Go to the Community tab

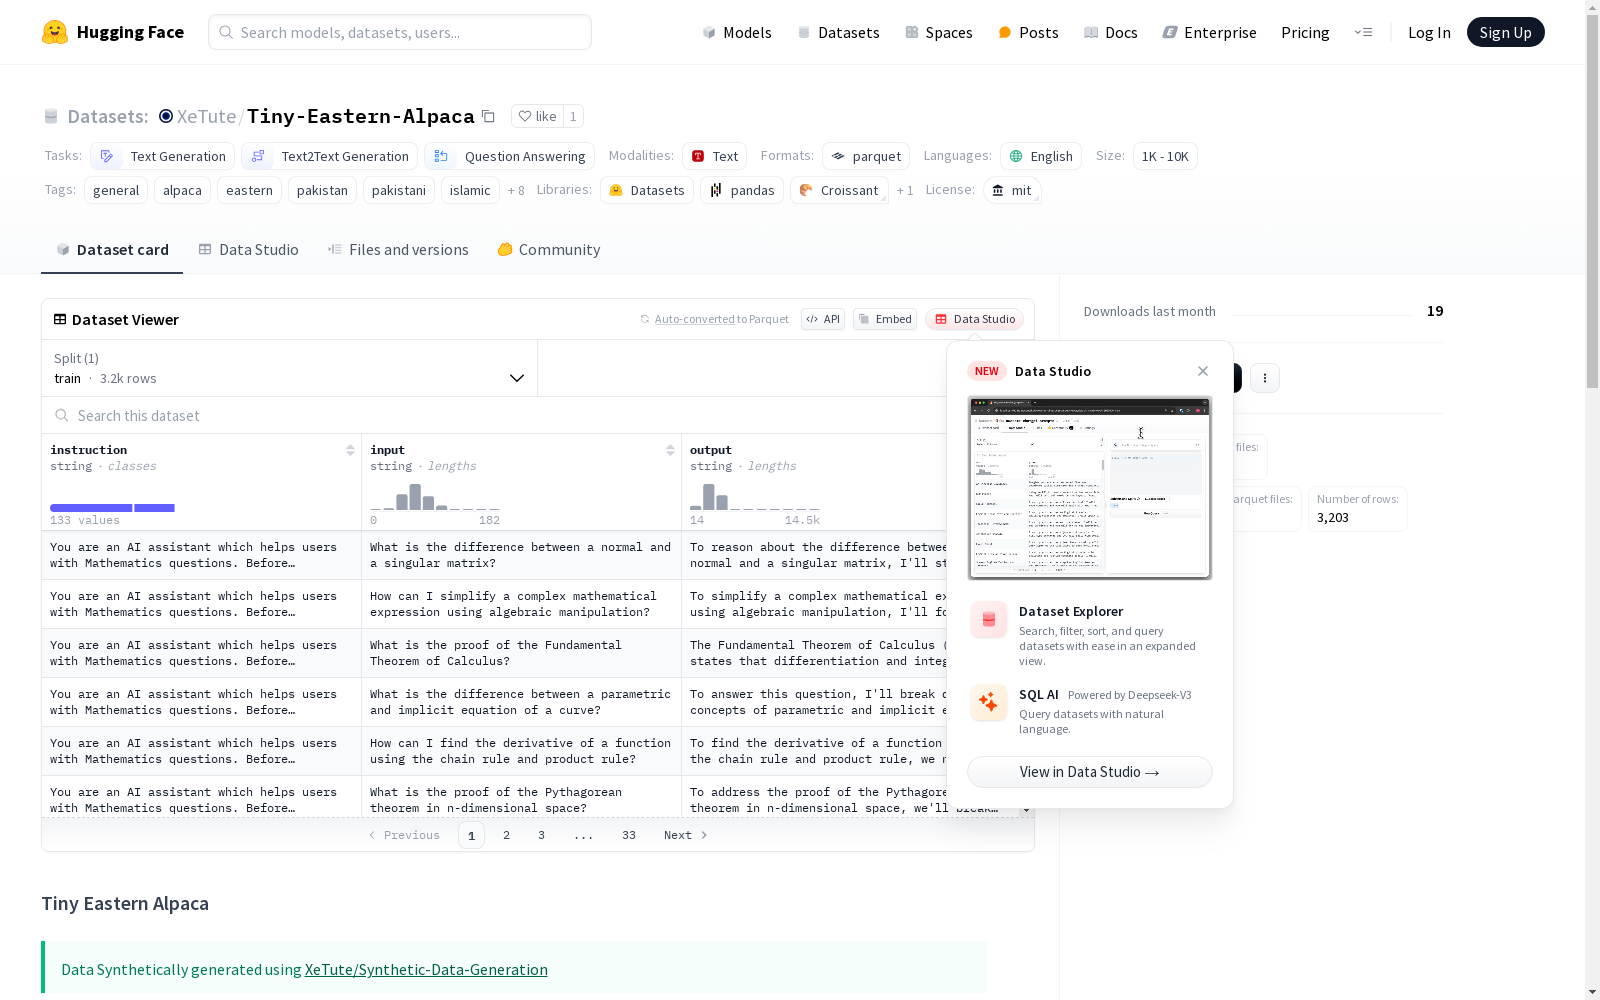pyautogui.click(x=549, y=250)
